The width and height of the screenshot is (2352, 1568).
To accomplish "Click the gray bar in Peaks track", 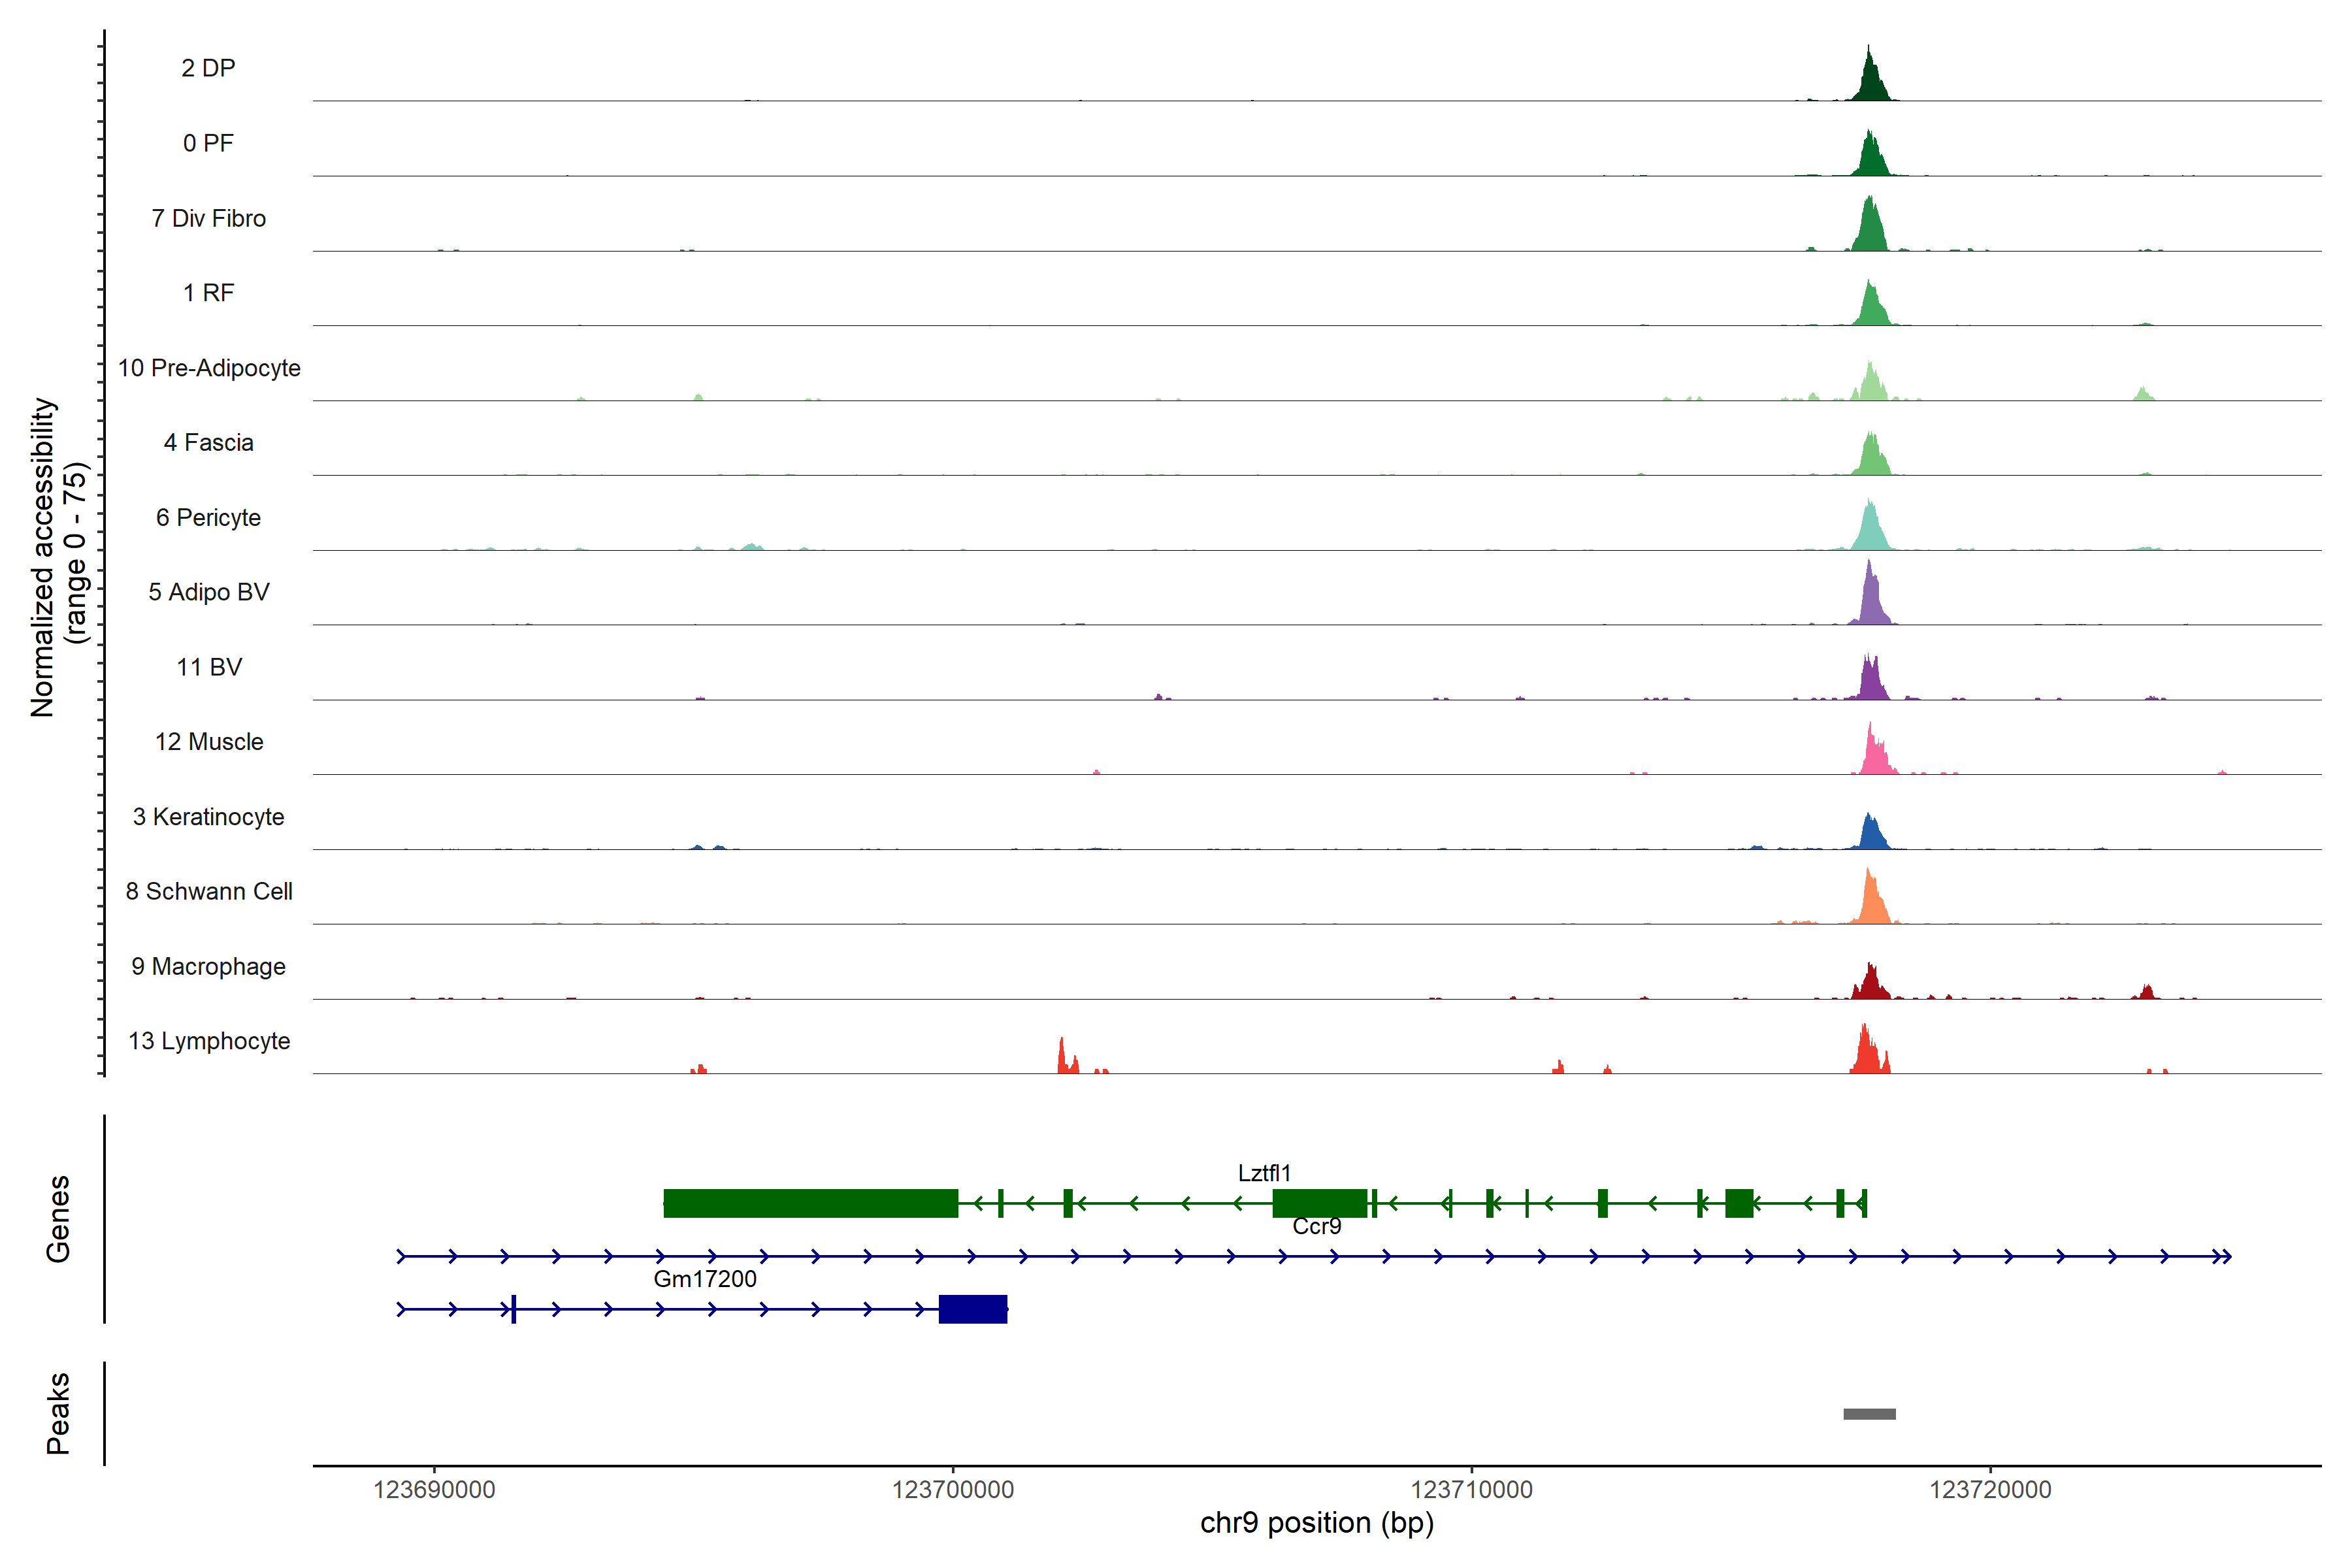I will [x=1869, y=1414].
